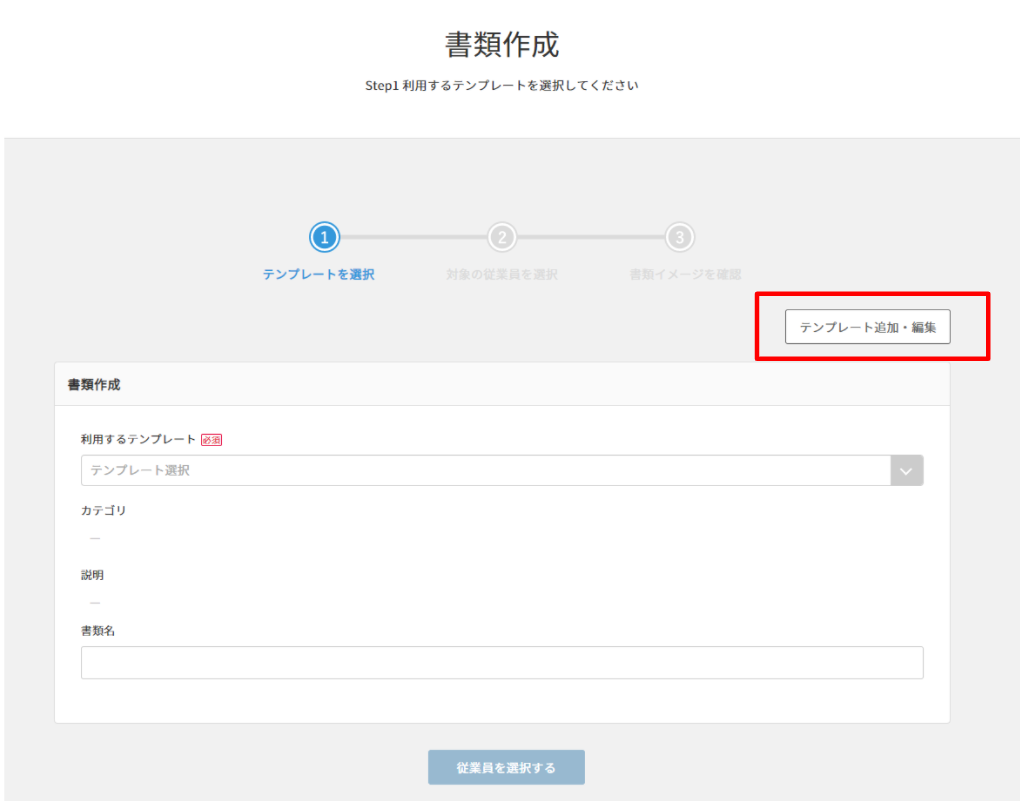The image size is (1020, 801).
Task: Click the step 3 circle indicator
Action: (679, 237)
